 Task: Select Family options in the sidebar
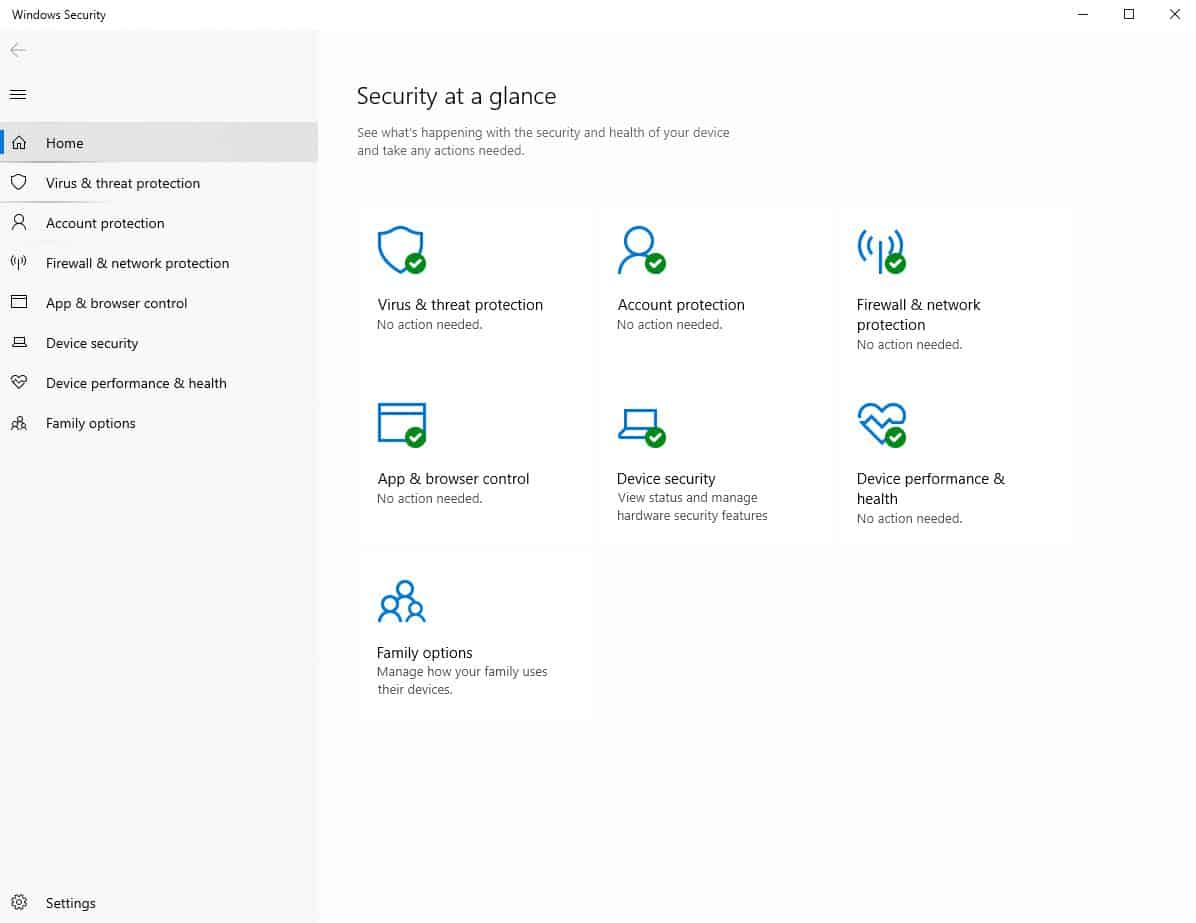[x=159, y=423]
